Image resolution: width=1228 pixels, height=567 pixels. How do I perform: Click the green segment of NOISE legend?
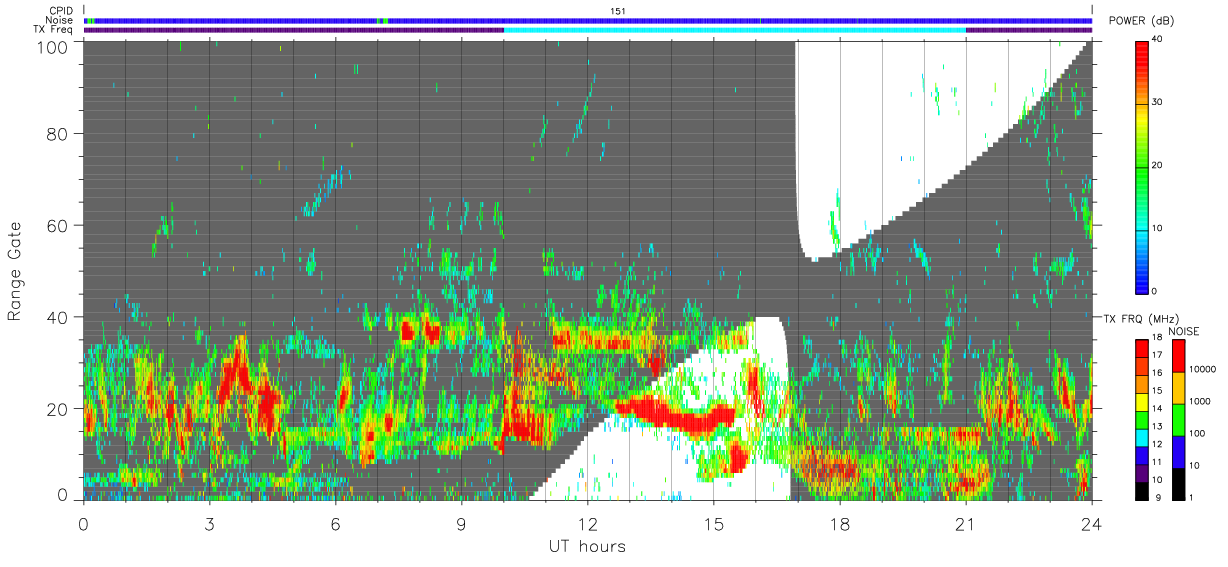1181,419
